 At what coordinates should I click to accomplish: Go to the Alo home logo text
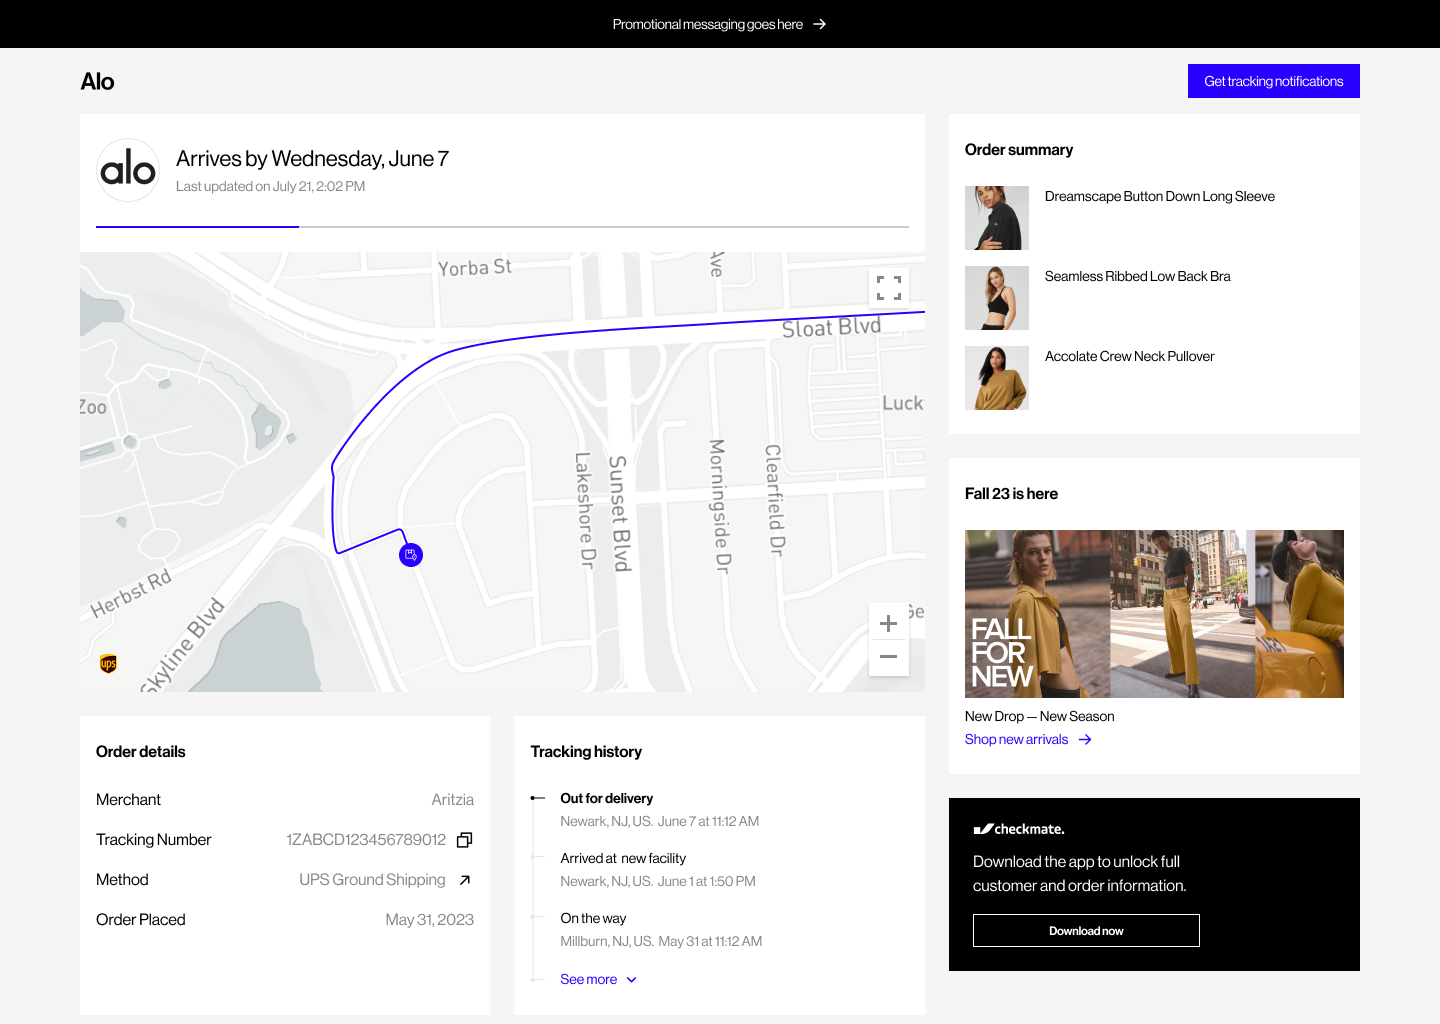point(97,81)
